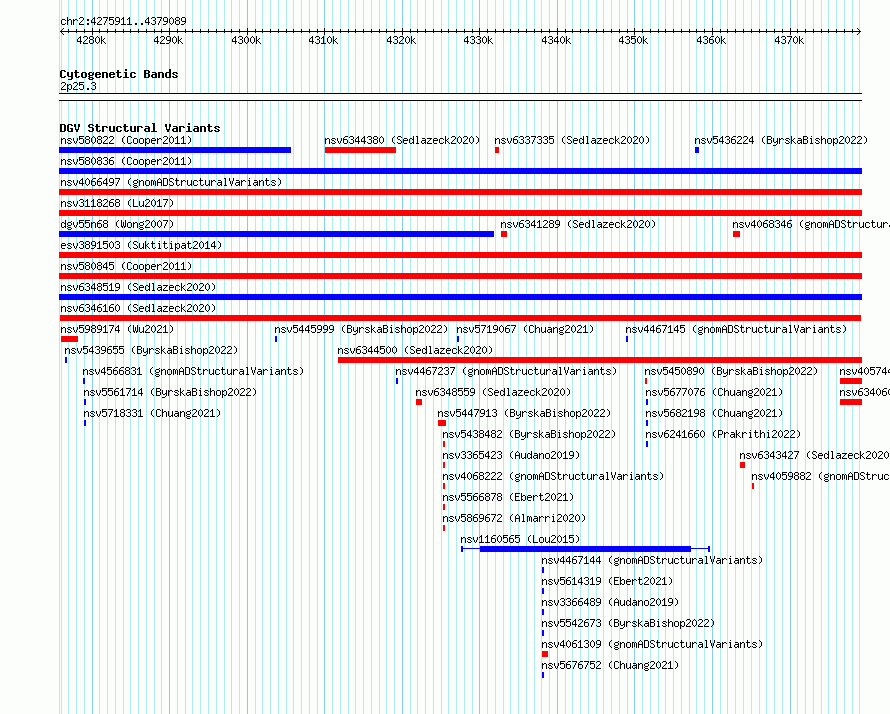Select nsv5676752 (Chuang2021) label
Screen dimensions: 890x714
click(610, 665)
